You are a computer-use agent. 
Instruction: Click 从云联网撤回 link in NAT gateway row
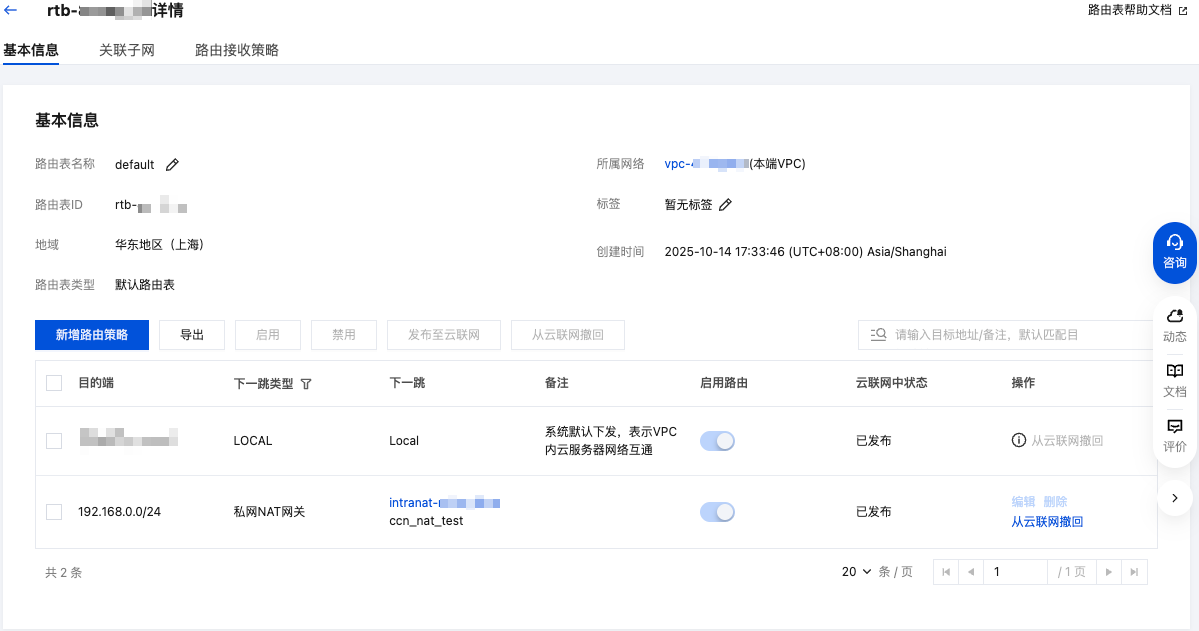tap(1047, 521)
